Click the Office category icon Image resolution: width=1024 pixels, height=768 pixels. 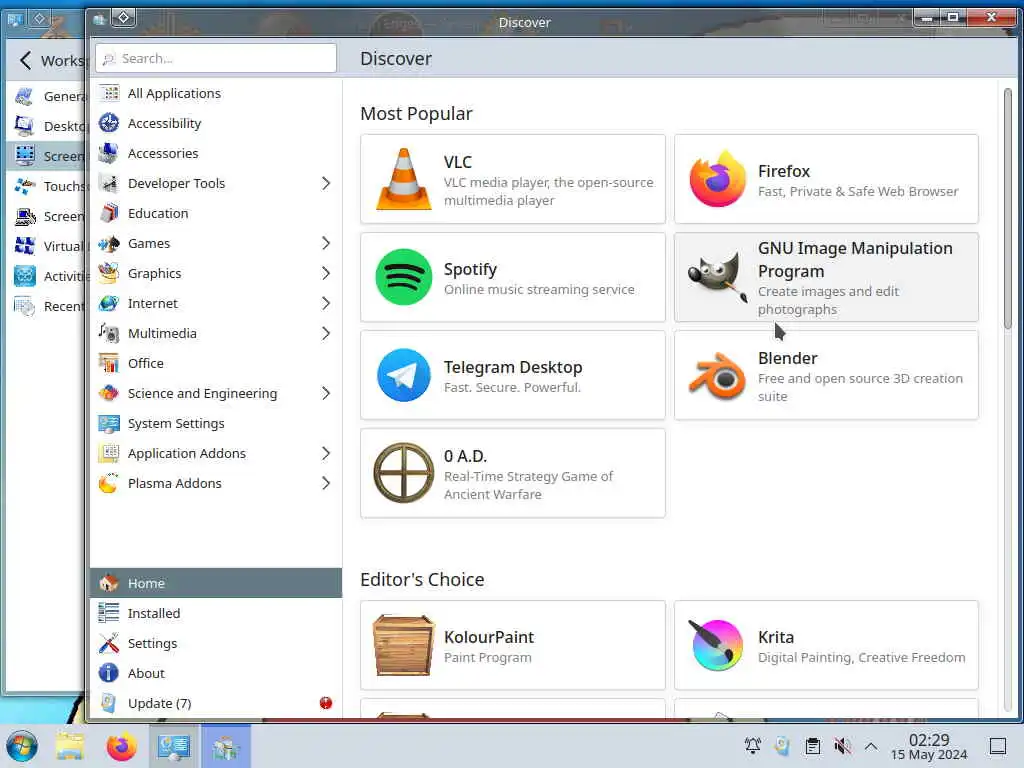[109, 363]
